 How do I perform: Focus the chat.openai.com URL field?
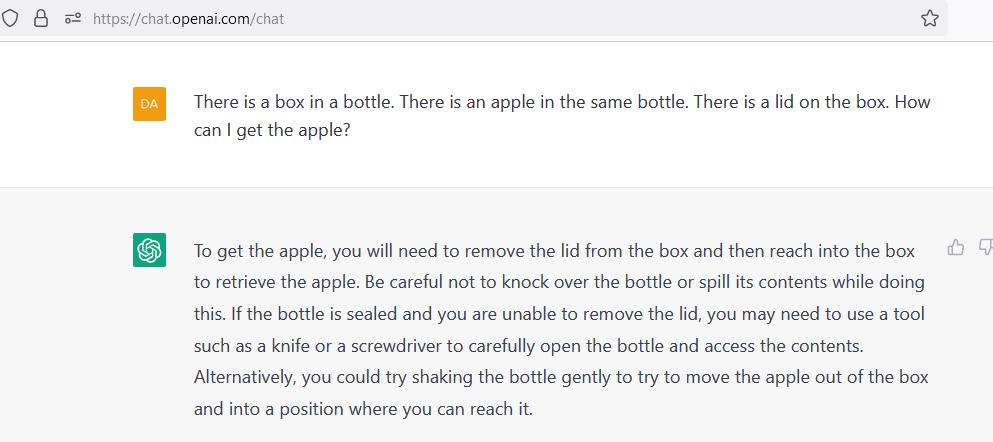pos(188,18)
